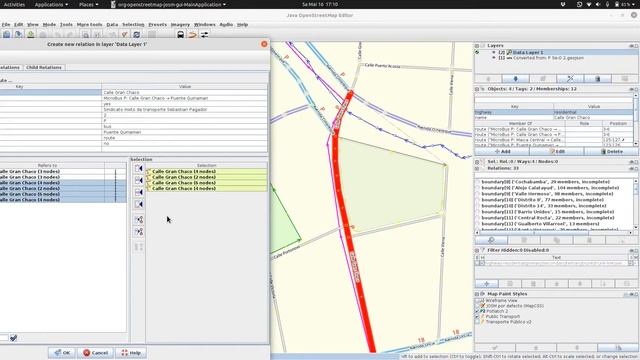Image resolution: width=640 pixels, height=360 pixels.
Task: Collapse the Layers panel
Action: coord(477,46)
